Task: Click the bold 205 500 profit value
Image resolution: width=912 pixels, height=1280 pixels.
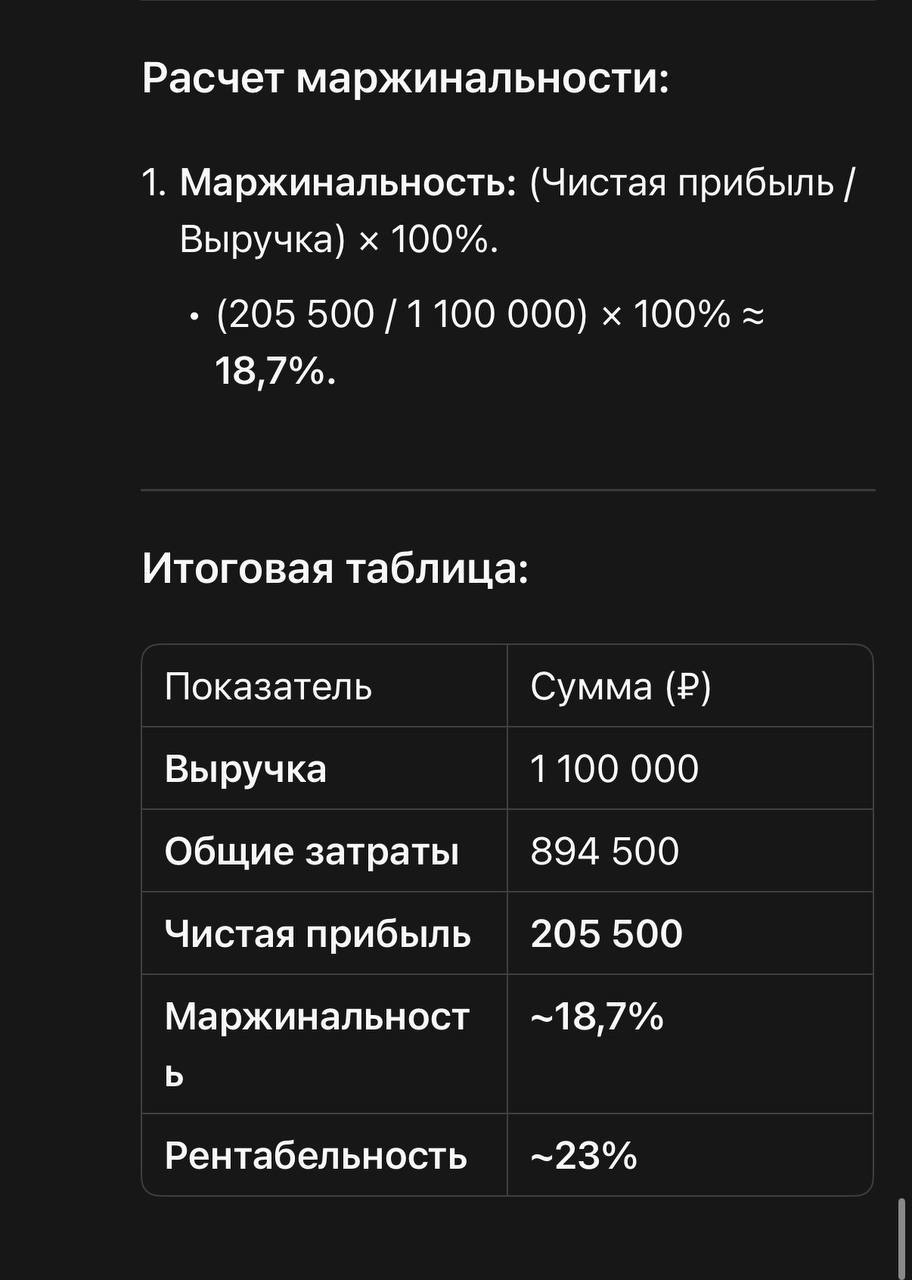Action: [606, 933]
